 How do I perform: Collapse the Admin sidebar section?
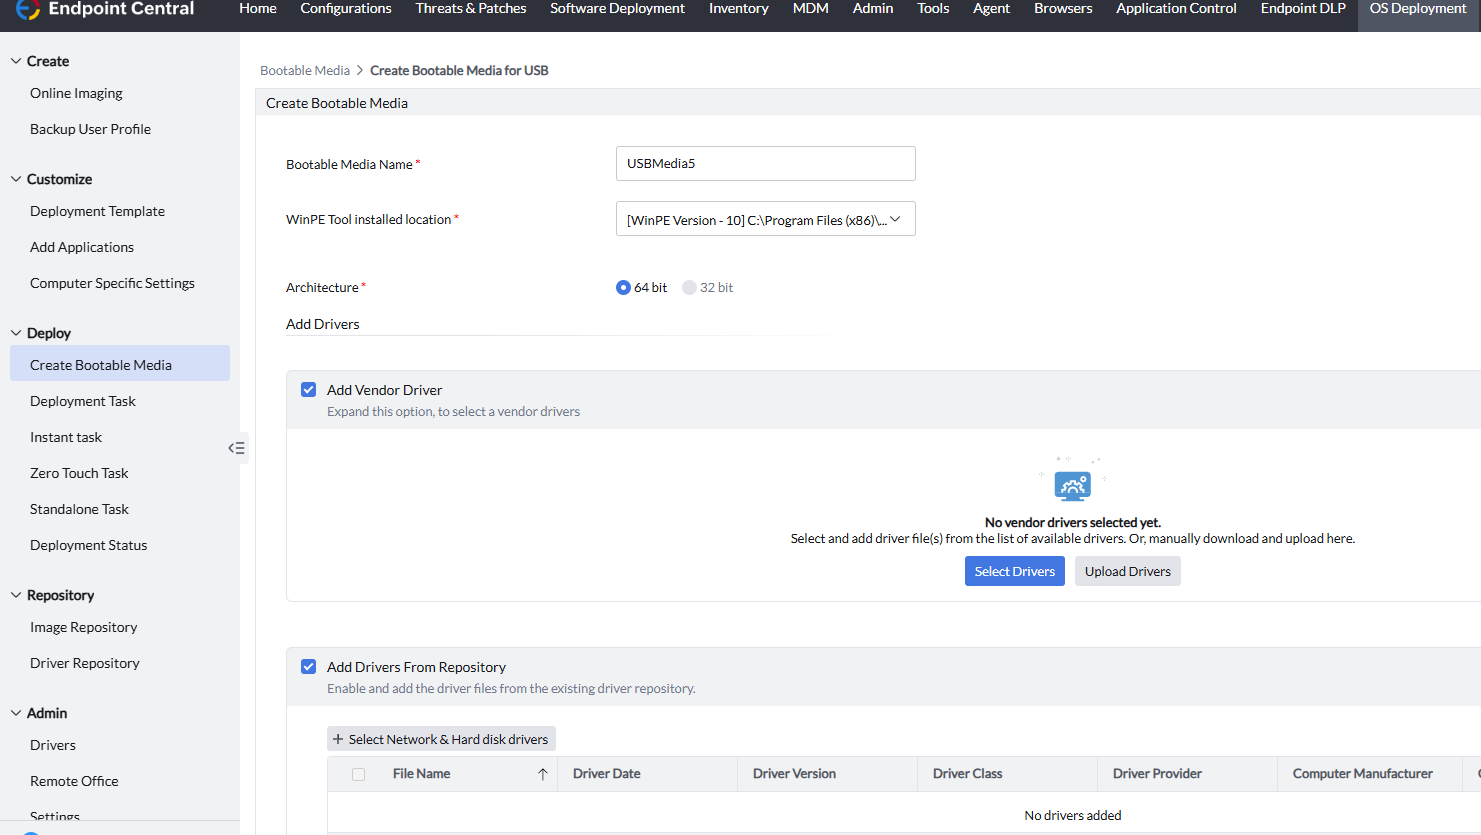click(x=16, y=713)
